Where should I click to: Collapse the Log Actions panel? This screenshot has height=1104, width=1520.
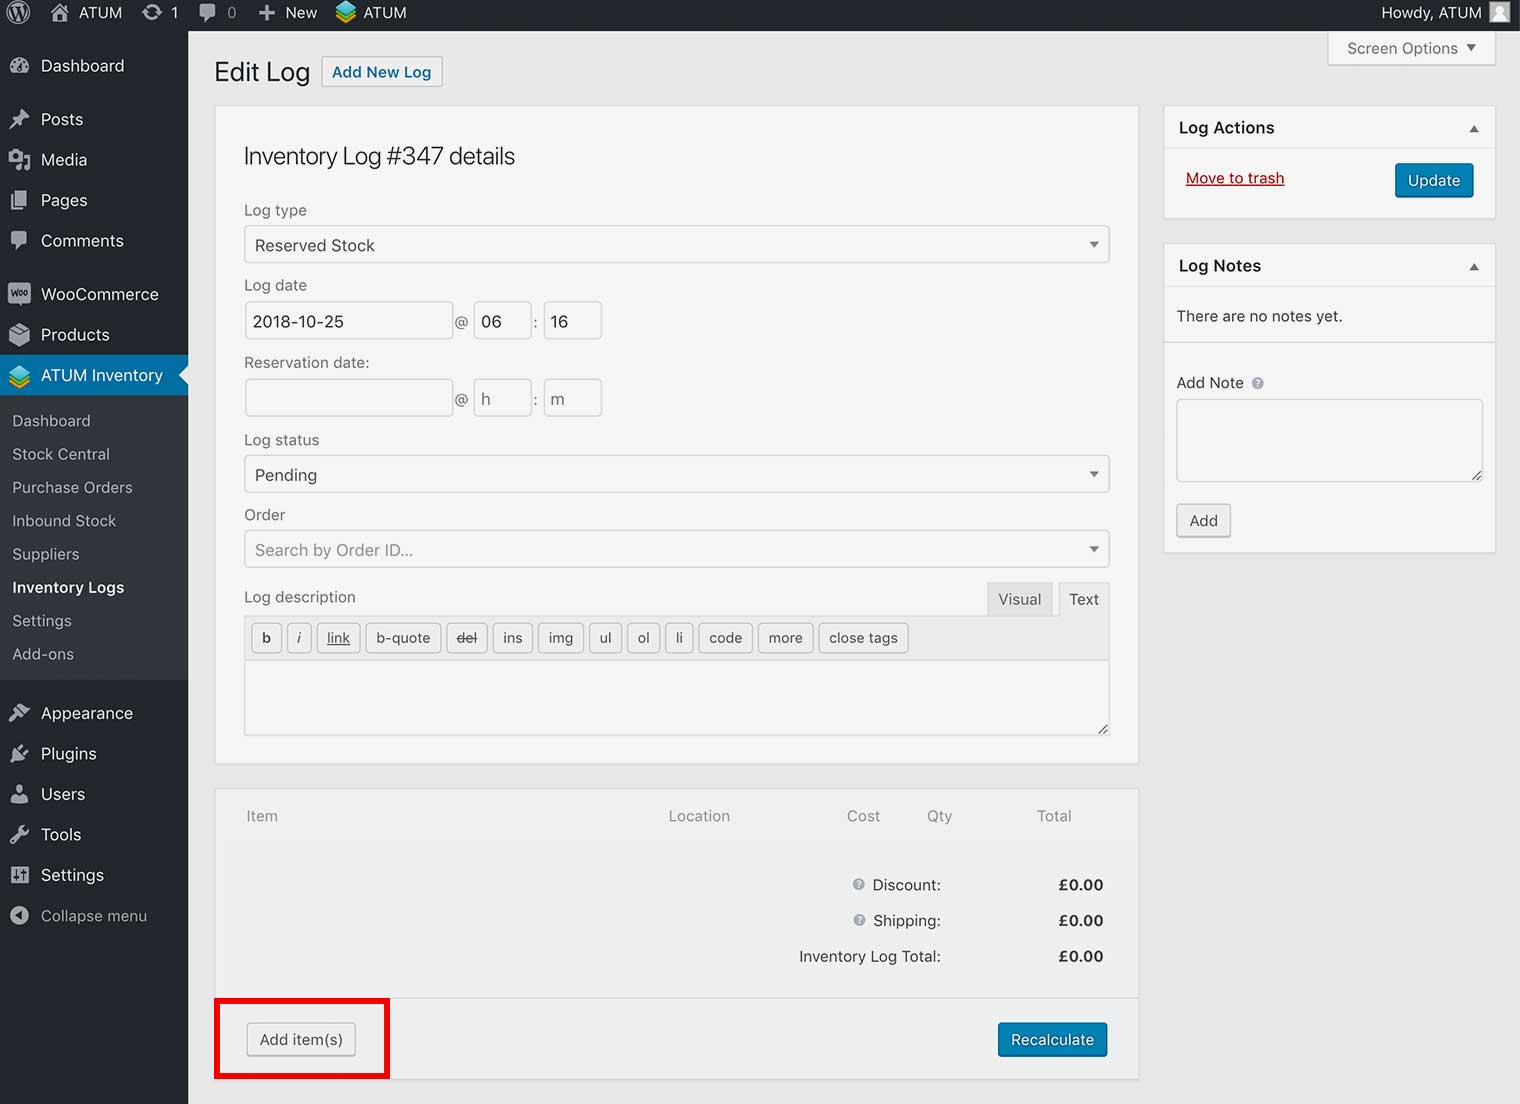click(1473, 128)
